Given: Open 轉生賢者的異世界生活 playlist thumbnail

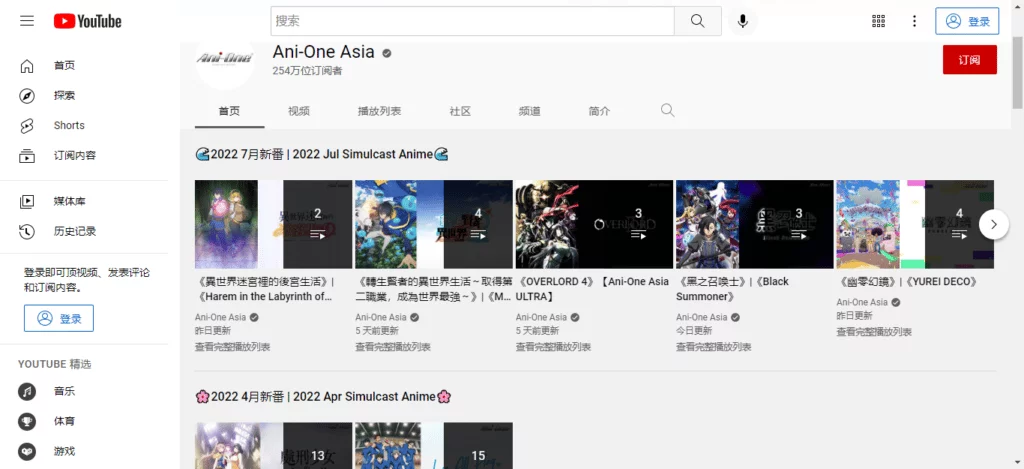Looking at the screenshot, I should [434, 224].
